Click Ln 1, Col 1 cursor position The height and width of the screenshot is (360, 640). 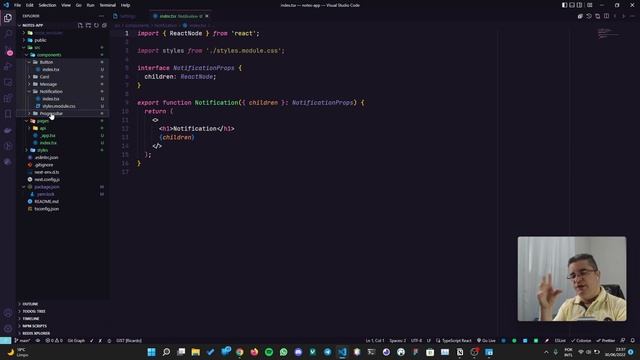click(374, 340)
